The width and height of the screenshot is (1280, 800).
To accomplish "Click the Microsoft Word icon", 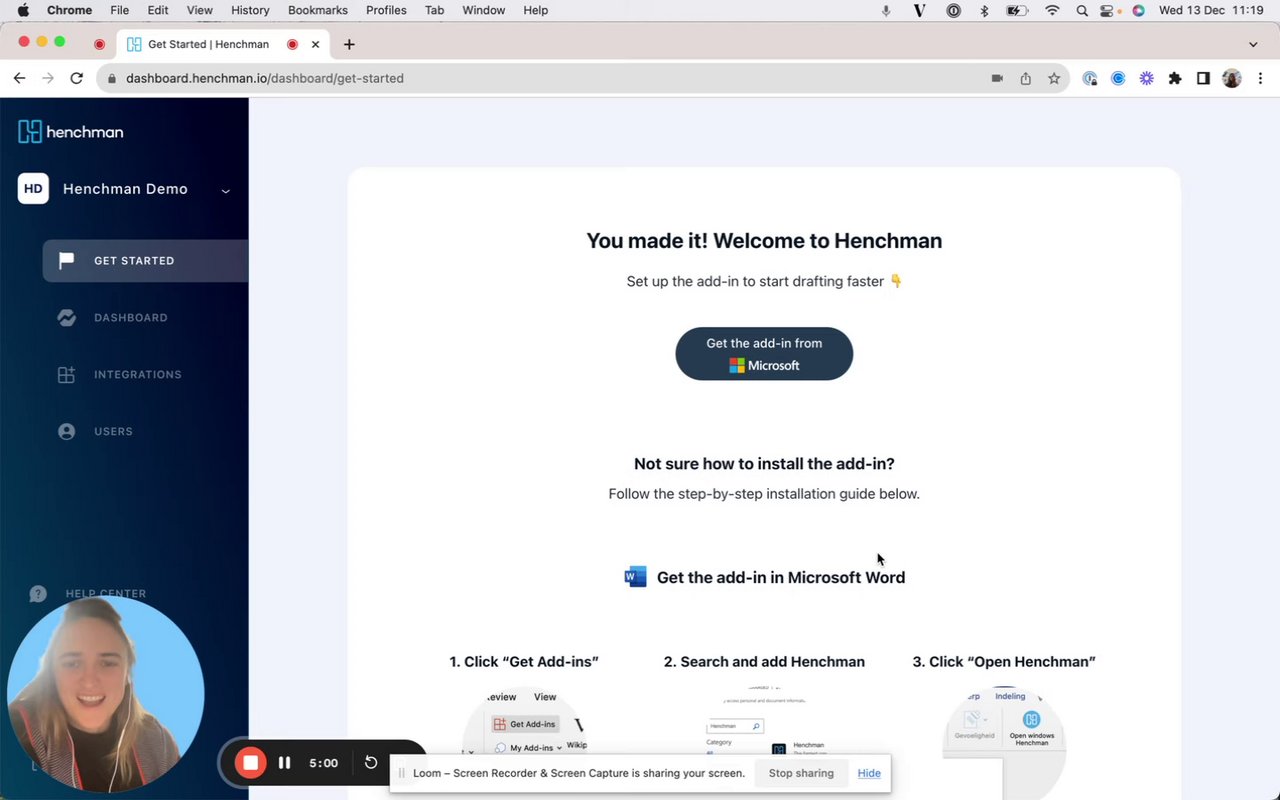I will pyautogui.click(x=635, y=577).
